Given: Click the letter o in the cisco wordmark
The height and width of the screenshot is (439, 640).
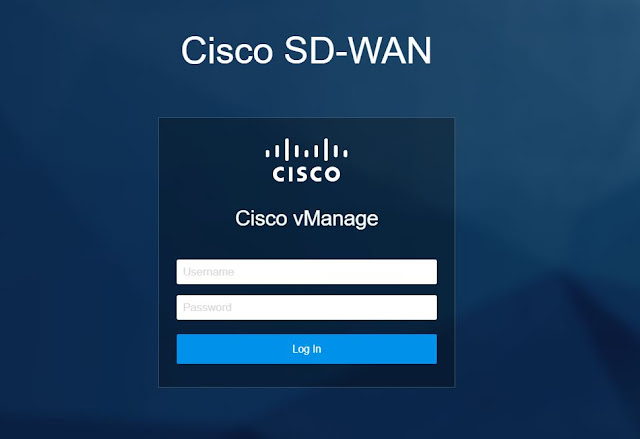Looking at the screenshot, I should [332, 174].
